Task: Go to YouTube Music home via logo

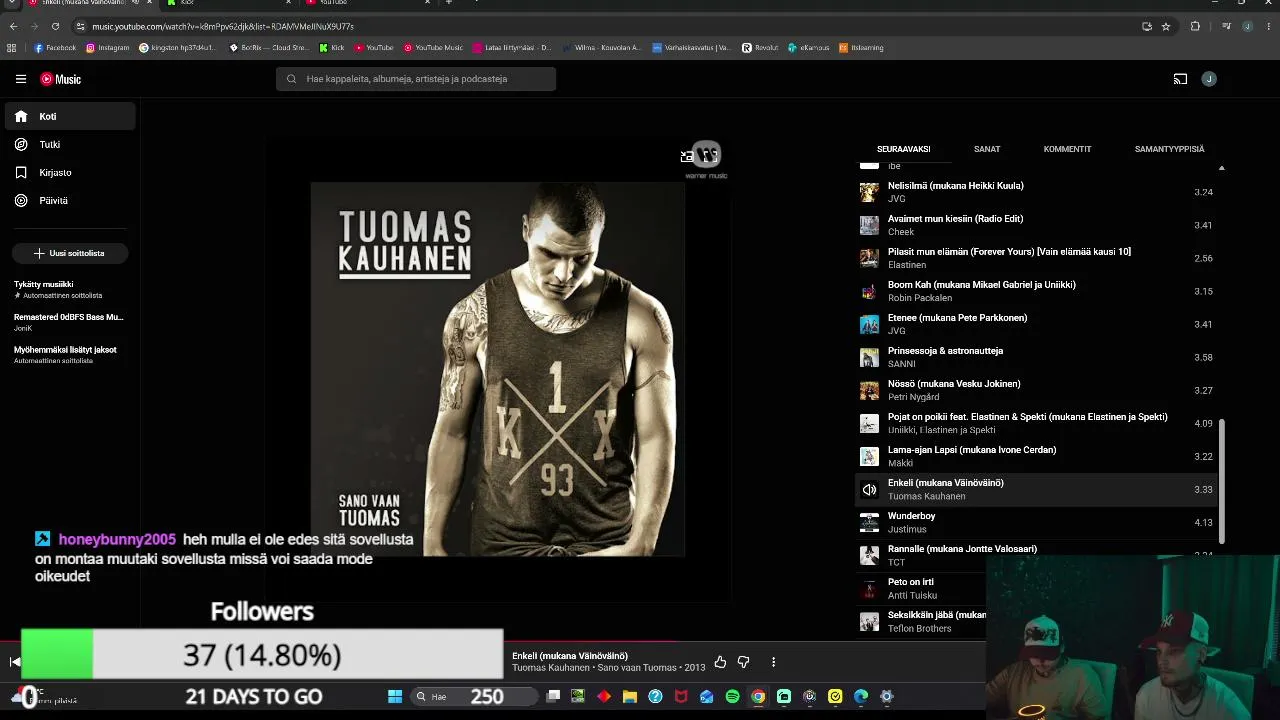Action: click(x=61, y=79)
